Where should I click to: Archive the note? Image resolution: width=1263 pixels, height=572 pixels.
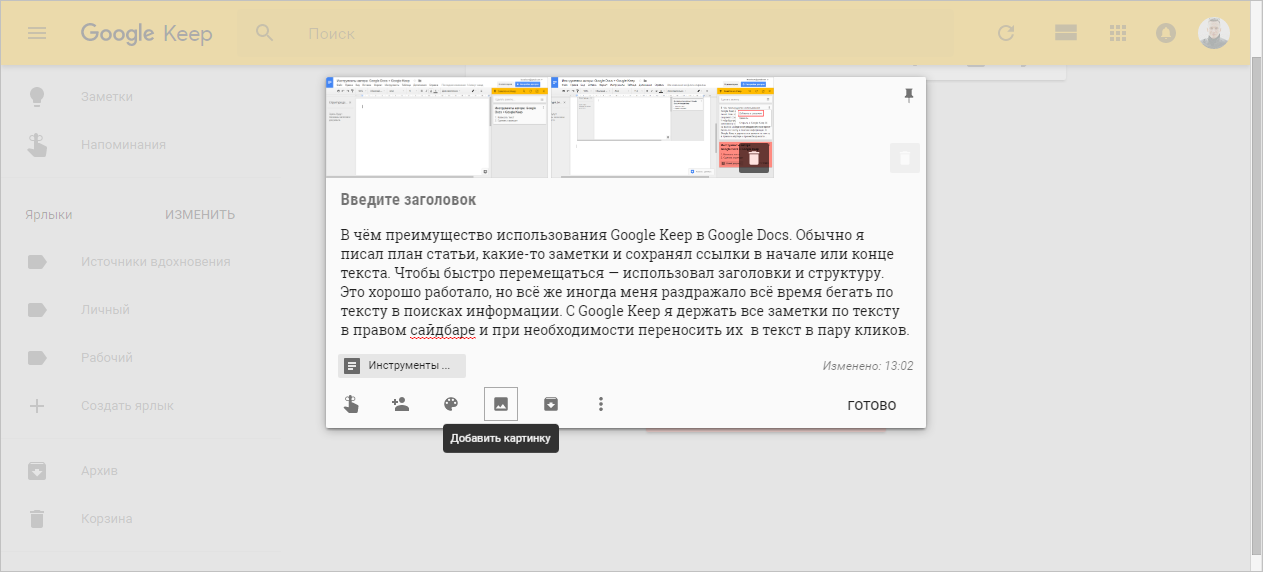(551, 404)
